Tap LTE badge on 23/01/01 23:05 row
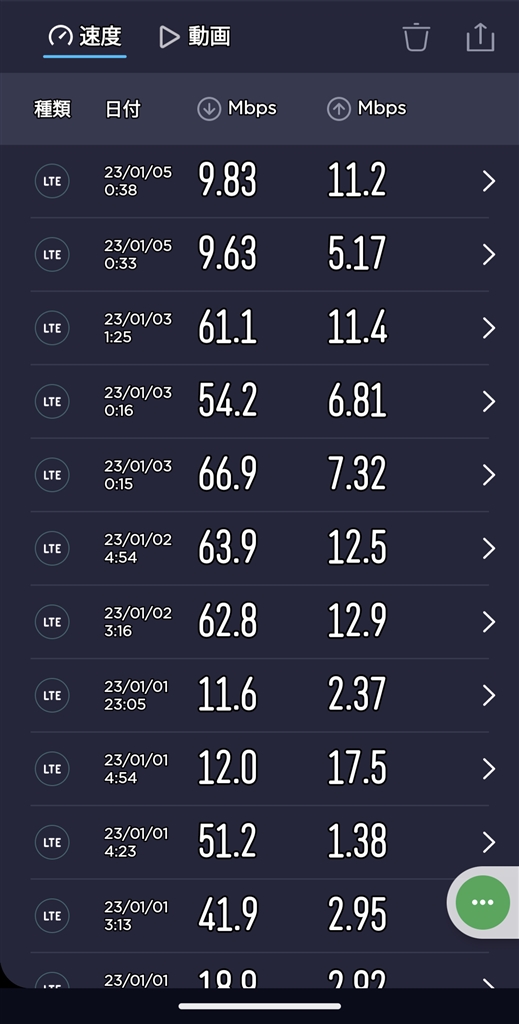The image size is (519, 1024). pyautogui.click(x=52, y=696)
